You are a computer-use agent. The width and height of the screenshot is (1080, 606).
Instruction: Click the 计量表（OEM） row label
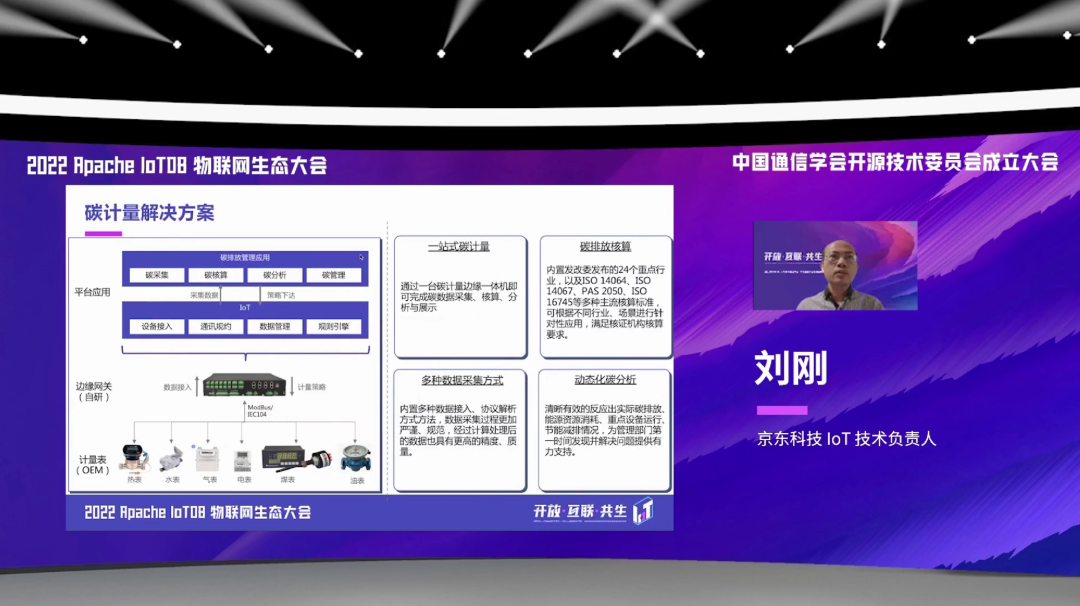(93, 465)
